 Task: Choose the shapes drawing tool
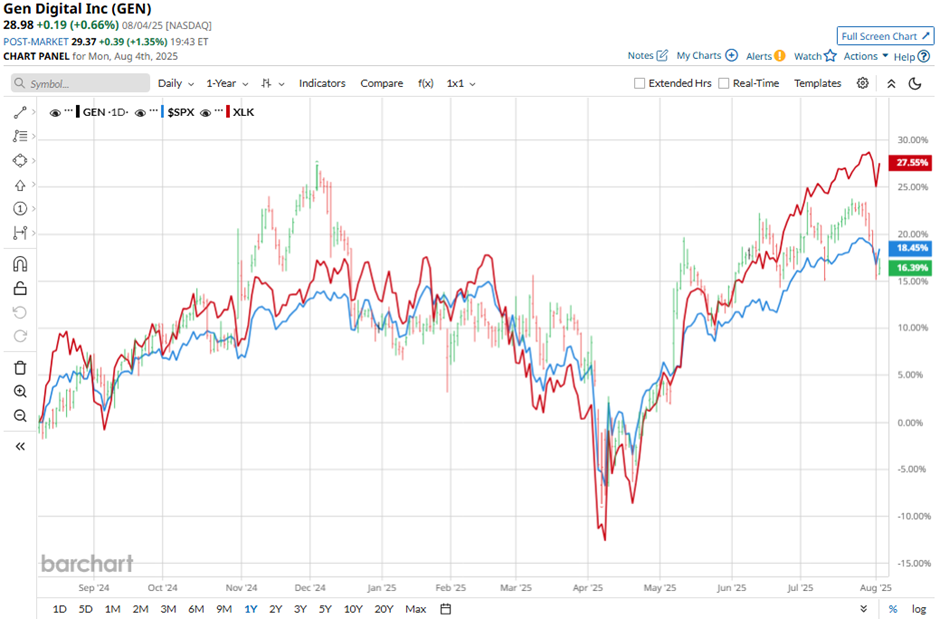coord(20,161)
